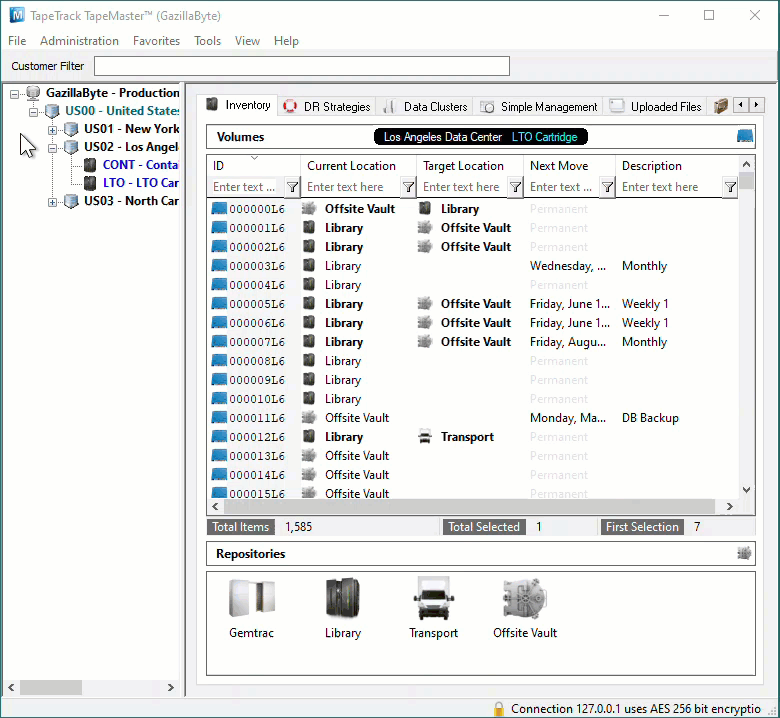Viewport: 780px width, 718px height.
Task: Open the Administration menu
Action: click(x=80, y=41)
